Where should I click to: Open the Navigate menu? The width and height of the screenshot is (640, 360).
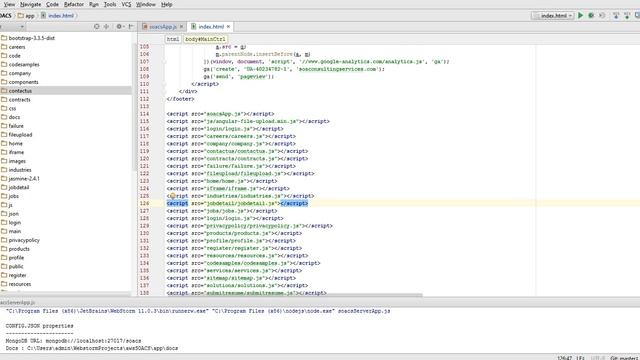point(30,4)
